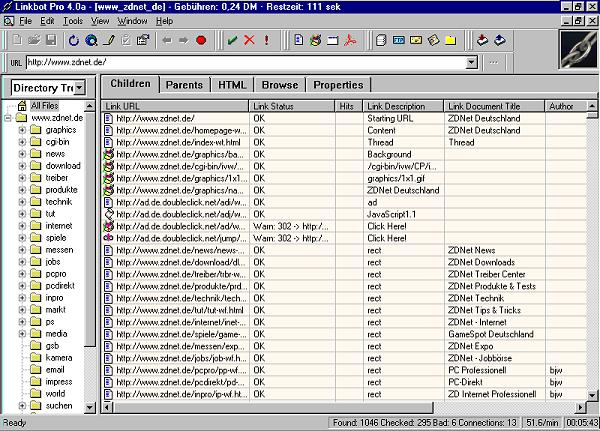Open the Help menu
600x431 pixels.
point(165,21)
